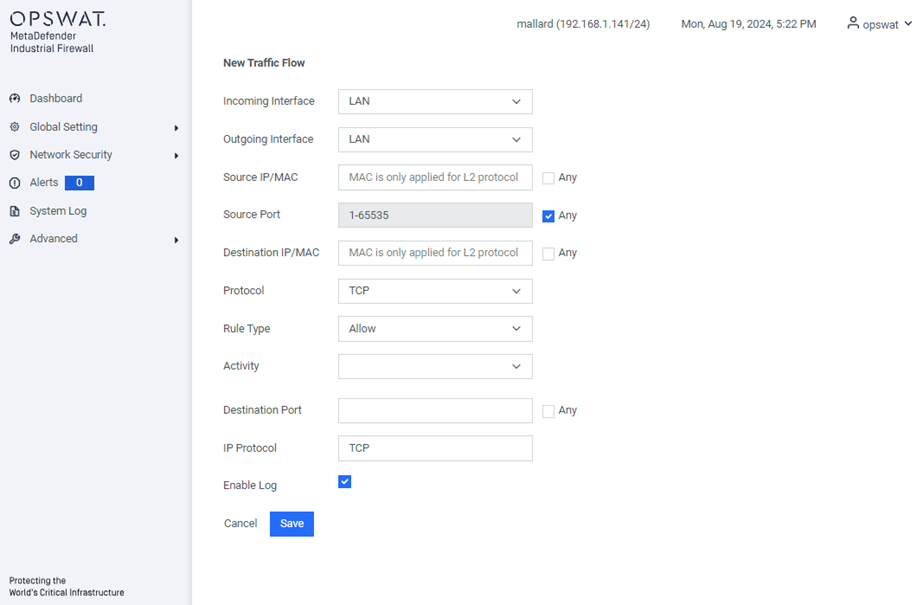Disable the Enable Log checkbox
Screen dimensions: 923x605
344,482
